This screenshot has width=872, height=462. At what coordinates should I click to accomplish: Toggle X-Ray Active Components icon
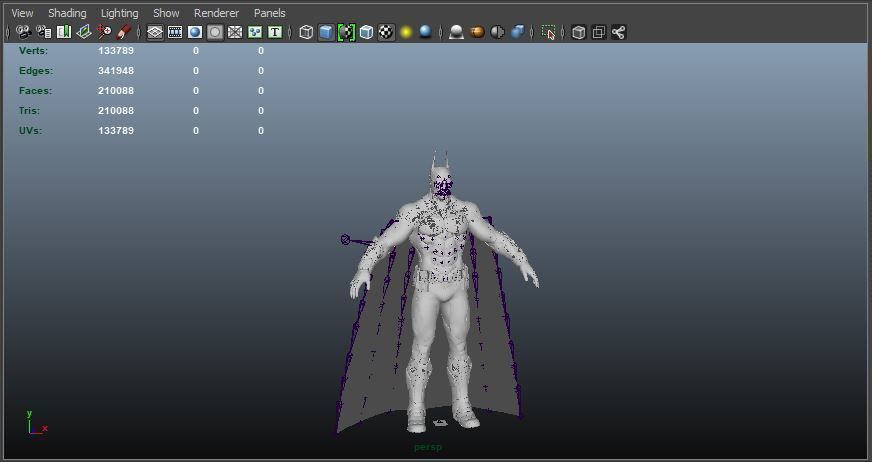point(599,32)
